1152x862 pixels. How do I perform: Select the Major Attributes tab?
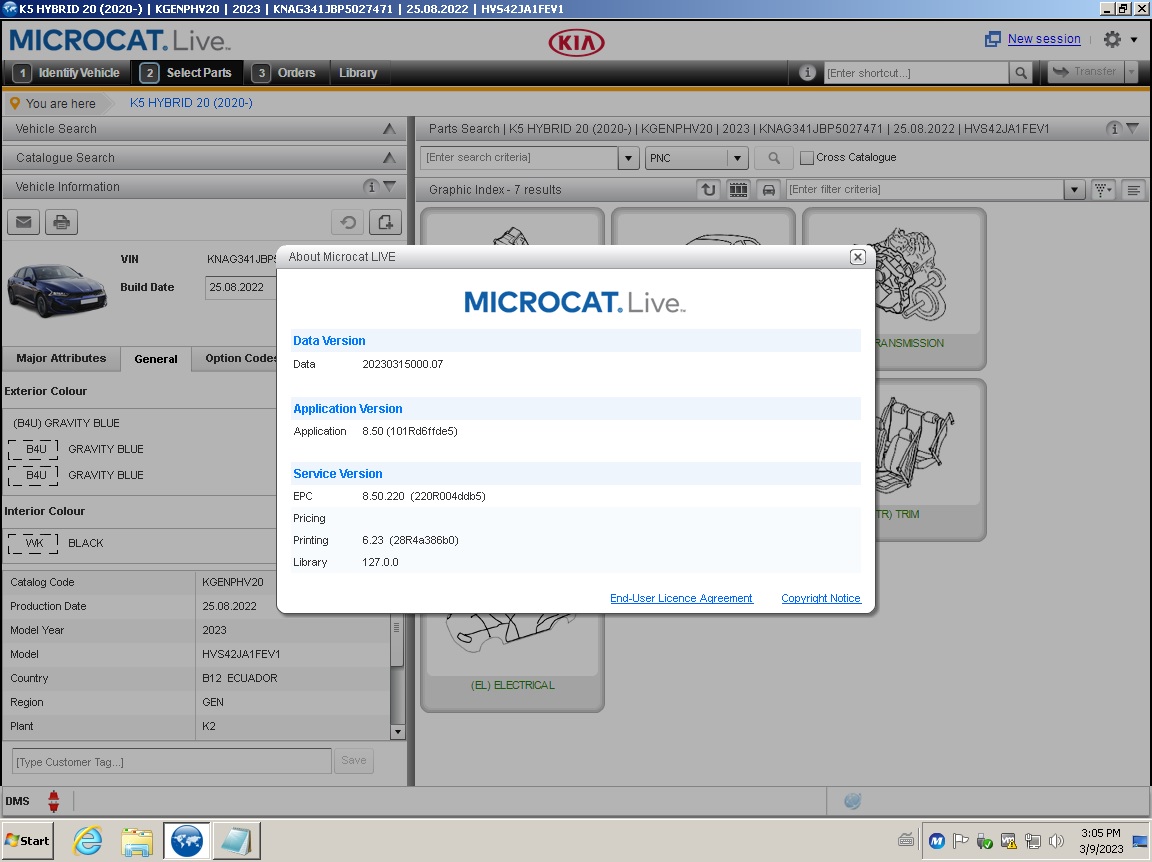pos(61,359)
